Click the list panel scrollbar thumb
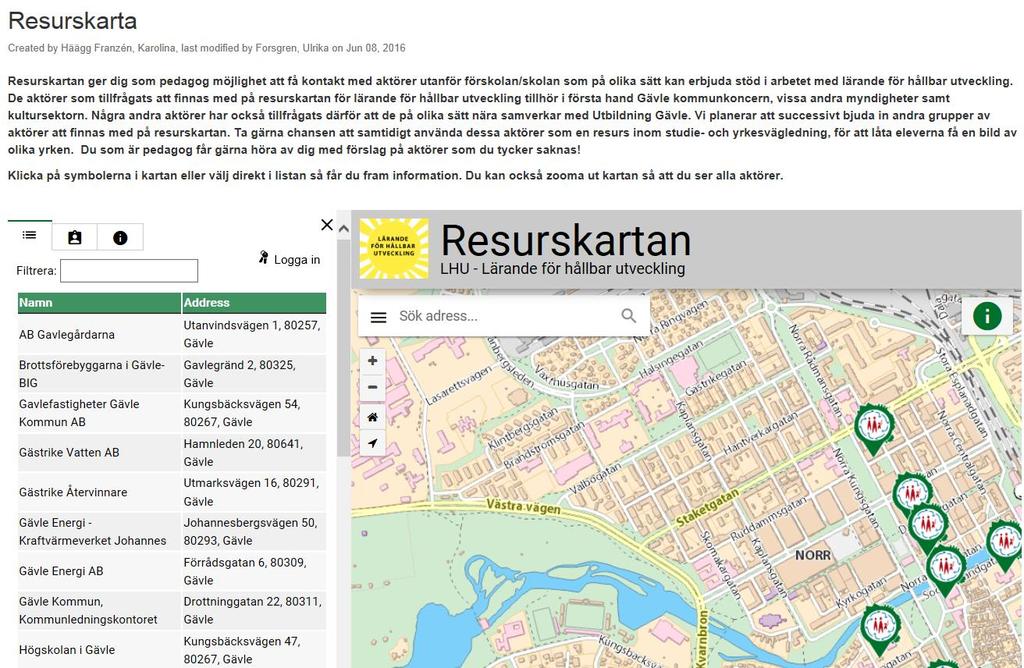This screenshot has height=668, width=1024. coord(344,347)
